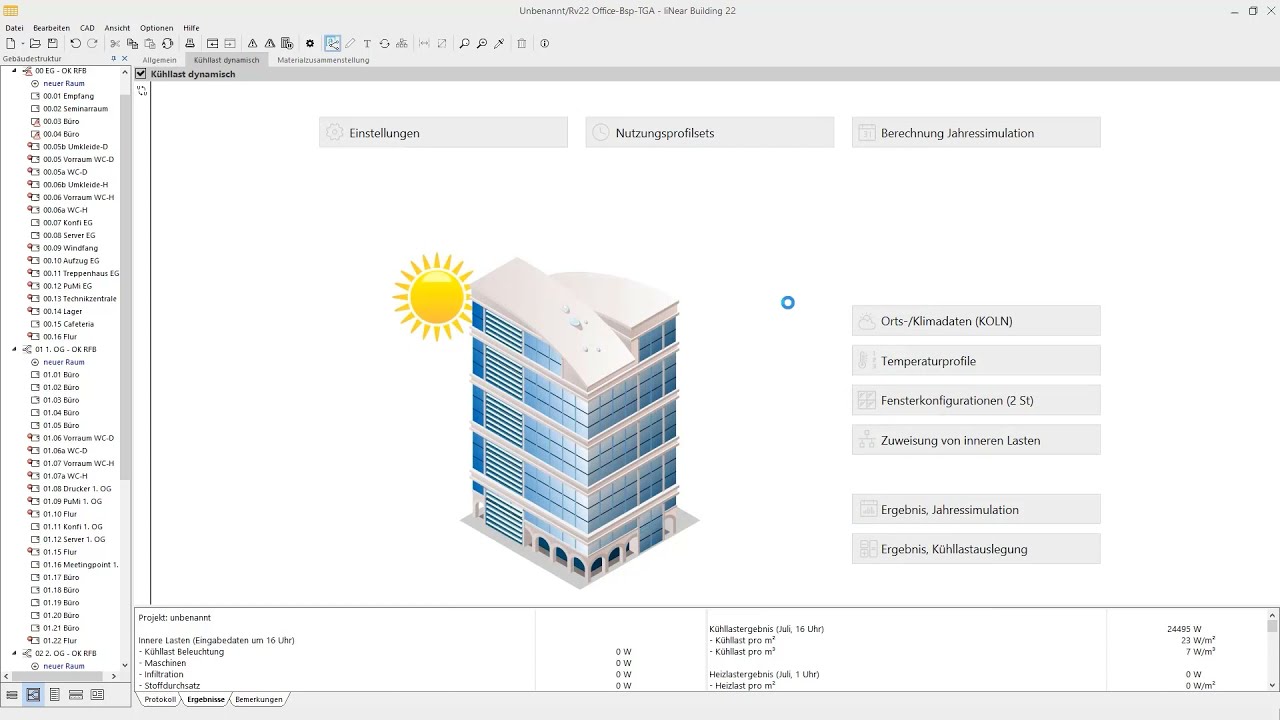Open Temperaturprofile button
The image size is (1280, 720).
pos(976,361)
